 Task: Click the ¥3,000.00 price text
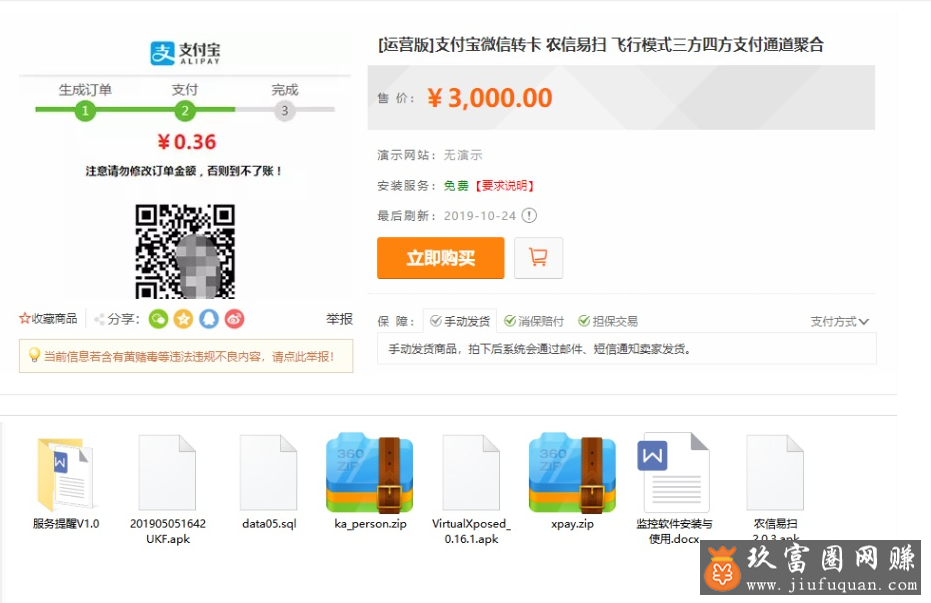click(490, 98)
